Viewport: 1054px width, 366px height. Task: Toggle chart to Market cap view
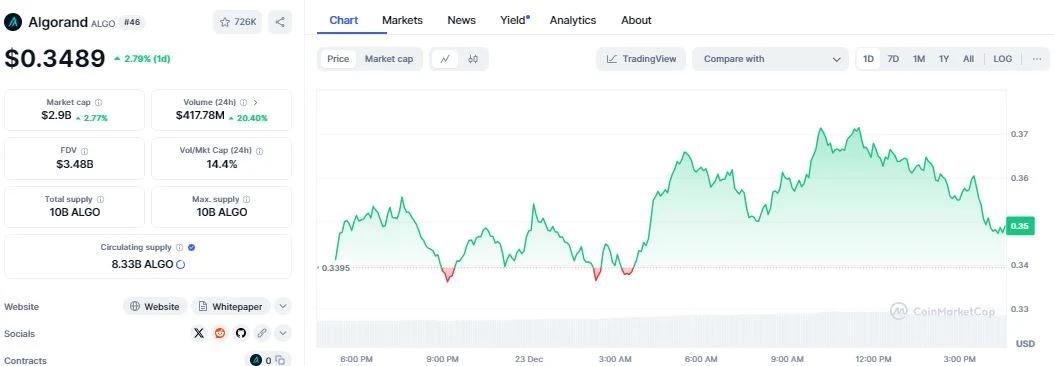[389, 59]
